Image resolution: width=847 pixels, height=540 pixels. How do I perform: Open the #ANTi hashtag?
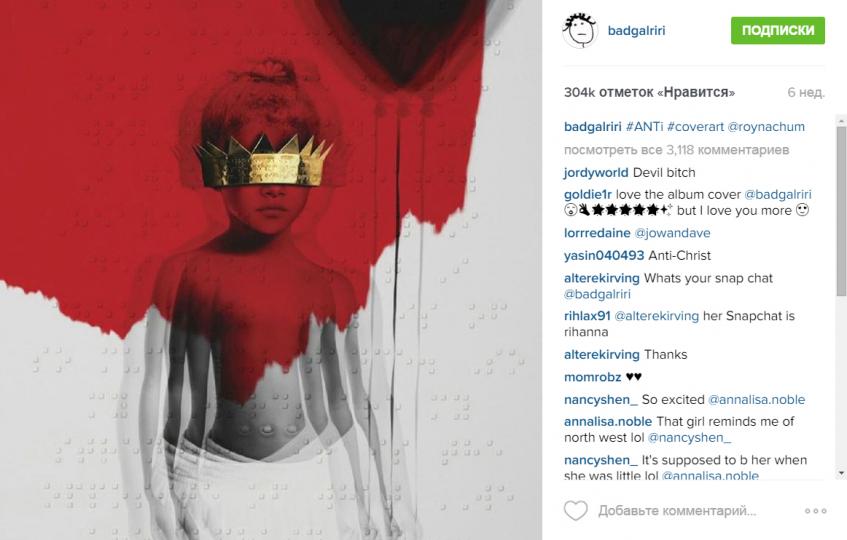click(x=644, y=126)
